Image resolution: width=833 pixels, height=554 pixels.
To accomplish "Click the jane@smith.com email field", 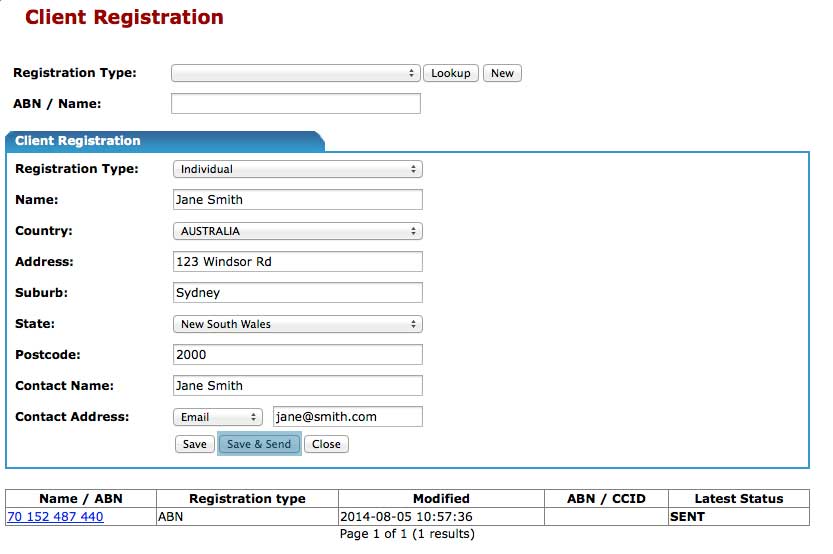I will (347, 417).
